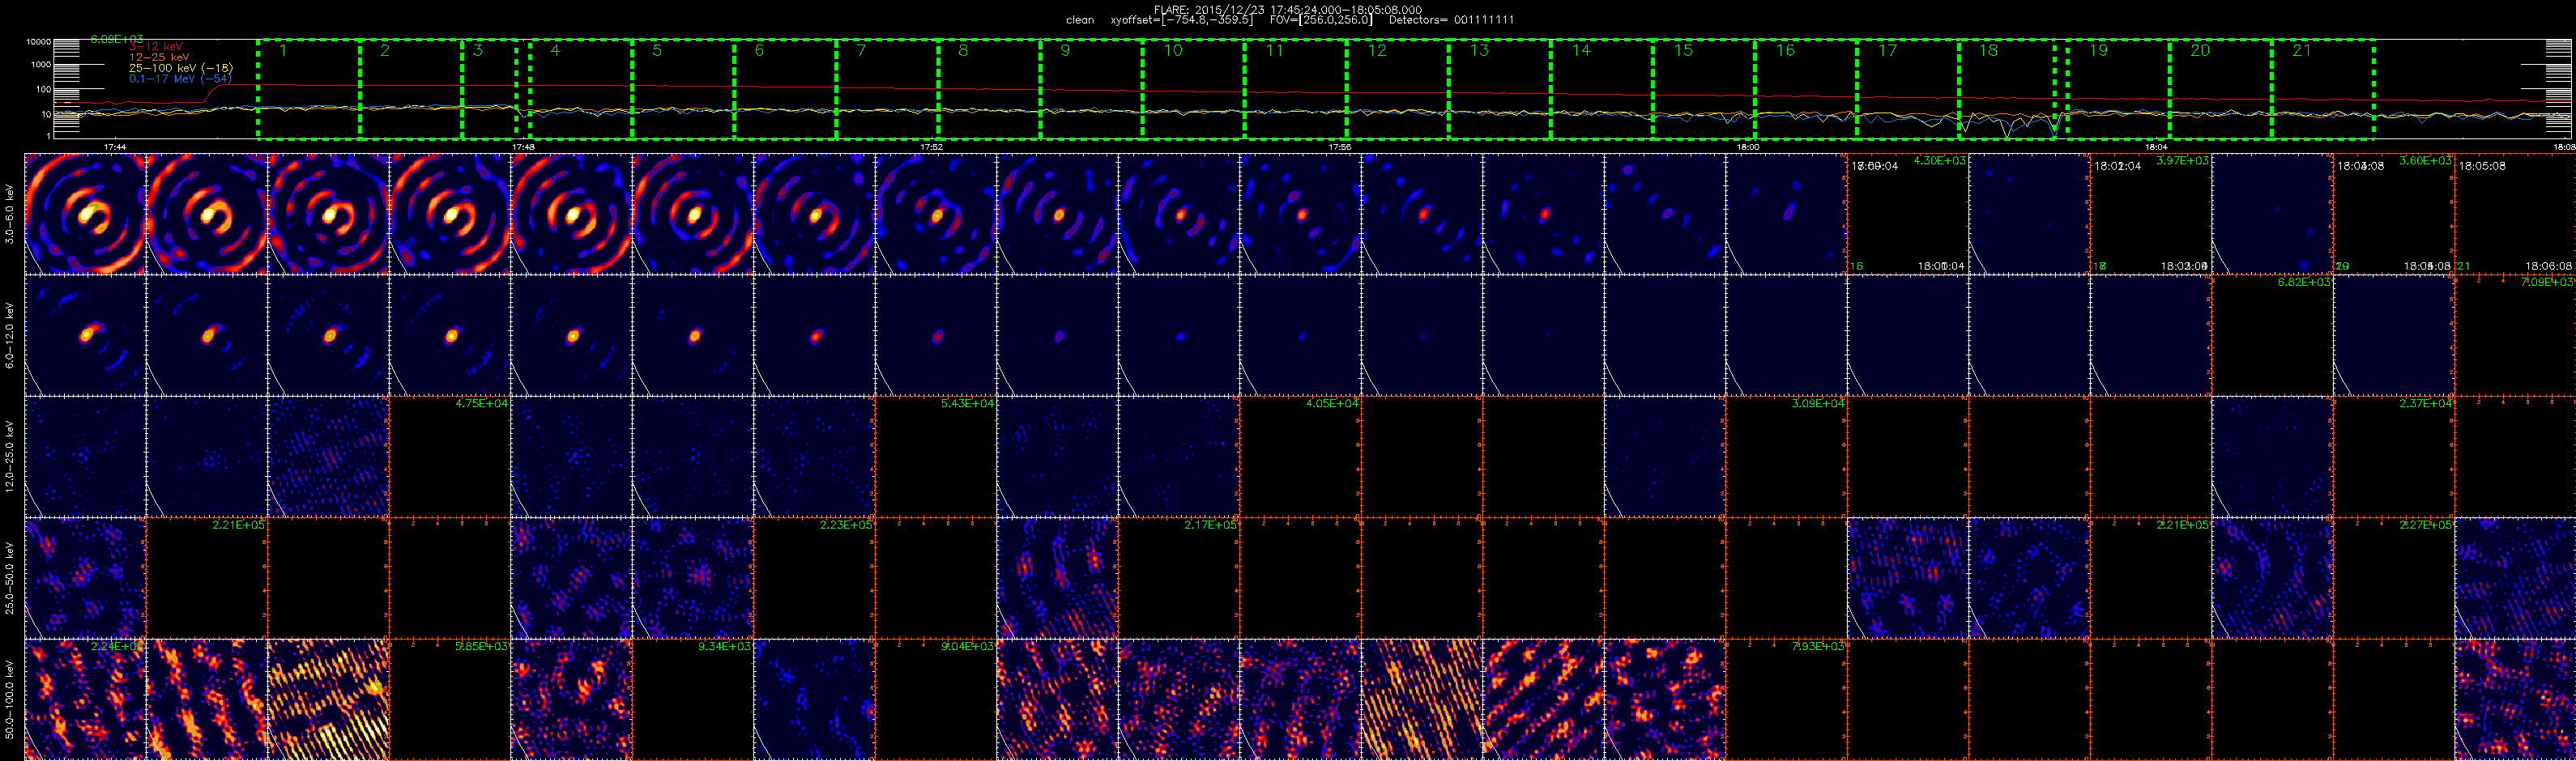Click the blue '0.1-17 MeV (-54)' legend entry
Image resolution: width=2576 pixels, height=761 pixels.
point(180,78)
